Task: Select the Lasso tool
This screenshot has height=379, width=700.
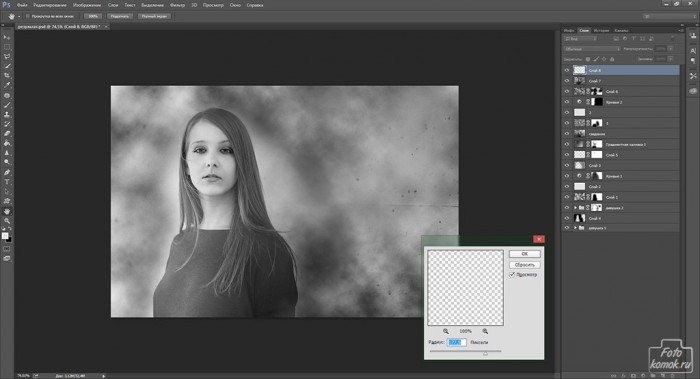Action: pyautogui.click(x=7, y=57)
